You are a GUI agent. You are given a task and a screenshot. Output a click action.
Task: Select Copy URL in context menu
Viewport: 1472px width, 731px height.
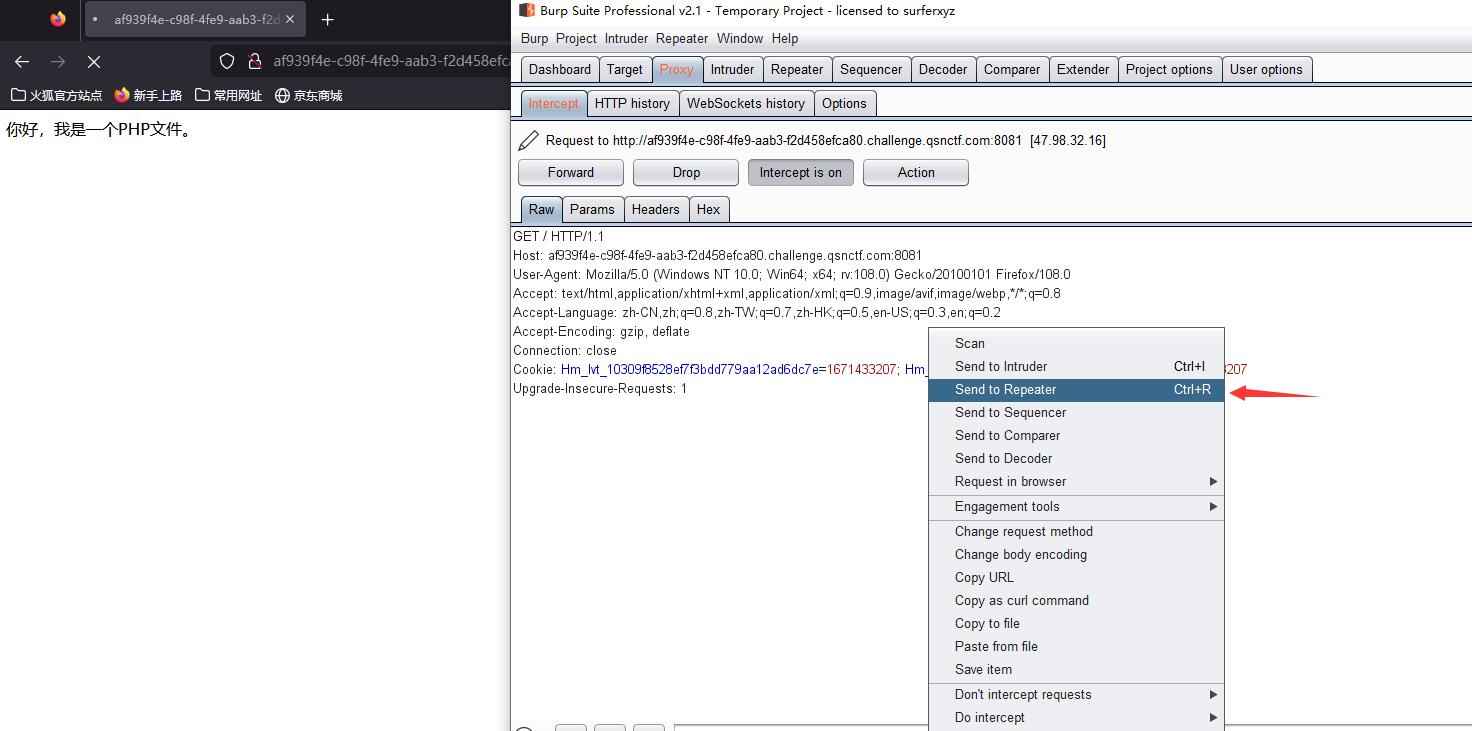(1076, 577)
